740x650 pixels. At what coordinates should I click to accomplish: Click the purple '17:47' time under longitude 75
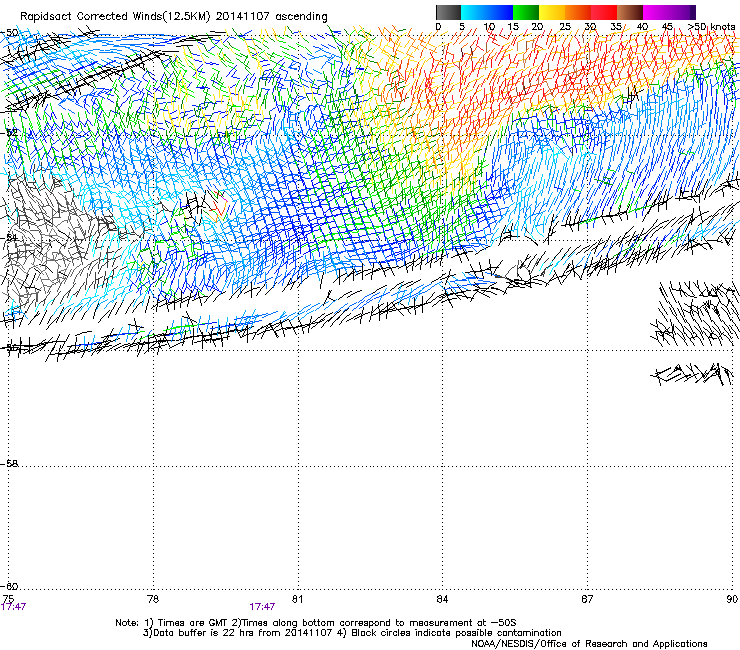coord(13,607)
